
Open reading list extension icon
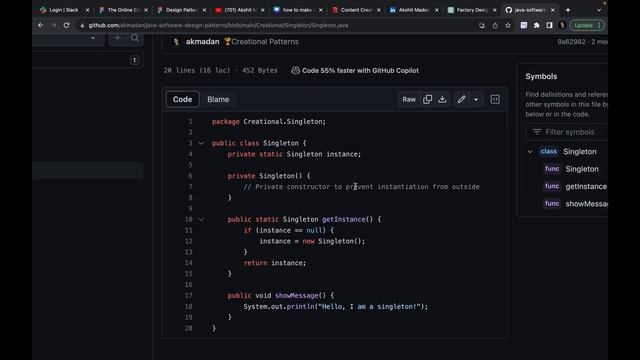coord(524,25)
